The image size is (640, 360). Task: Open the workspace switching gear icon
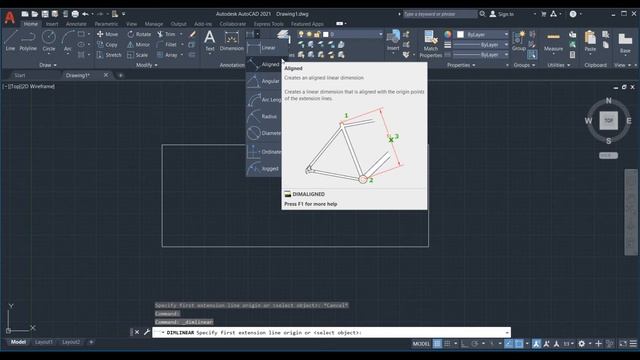pos(582,344)
